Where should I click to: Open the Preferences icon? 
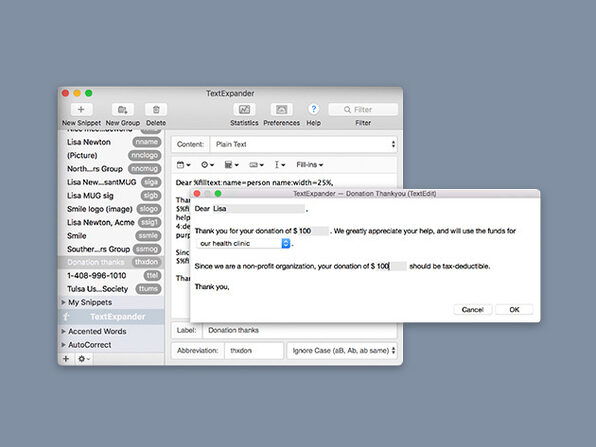(x=281, y=109)
